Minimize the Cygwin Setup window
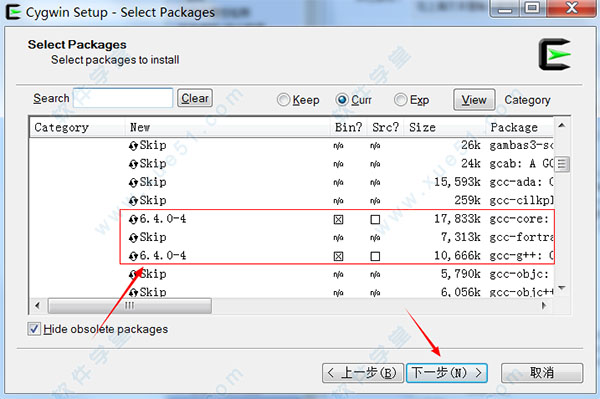This screenshot has width=600, height=399. pyautogui.click(x=505, y=8)
